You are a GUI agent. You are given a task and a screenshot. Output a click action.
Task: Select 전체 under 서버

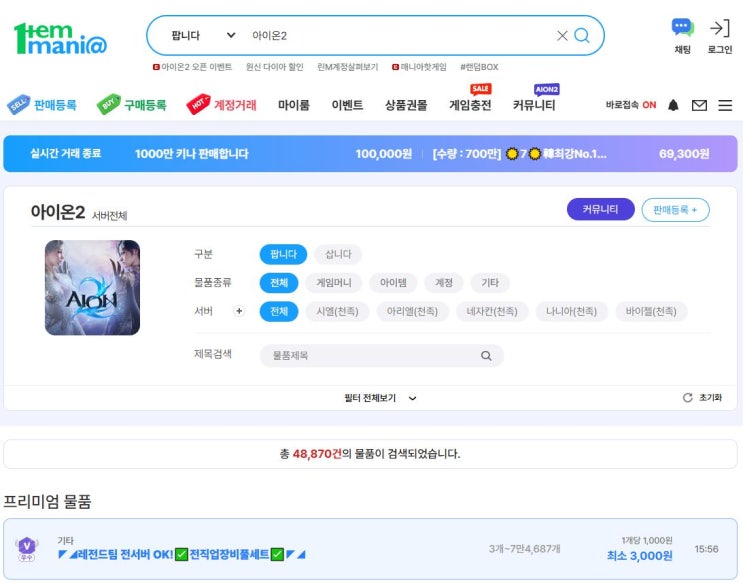(279, 311)
